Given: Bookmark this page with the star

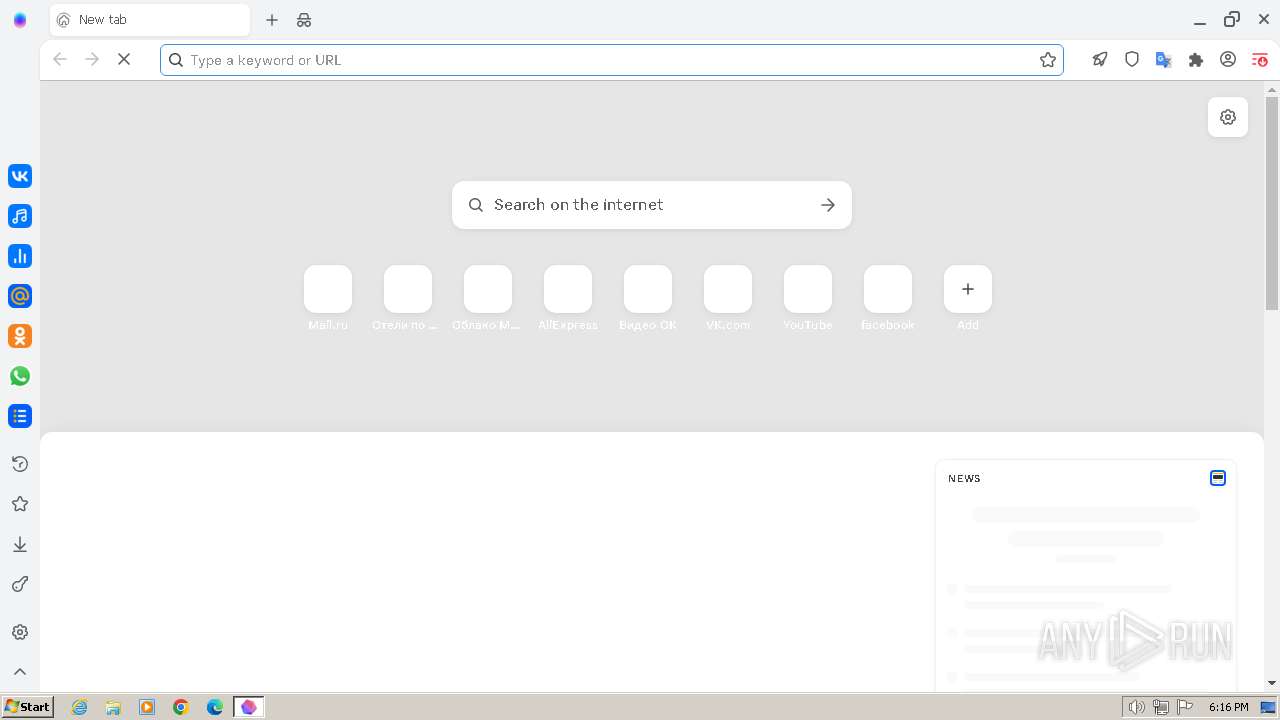Looking at the screenshot, I should click(1048, 60).
